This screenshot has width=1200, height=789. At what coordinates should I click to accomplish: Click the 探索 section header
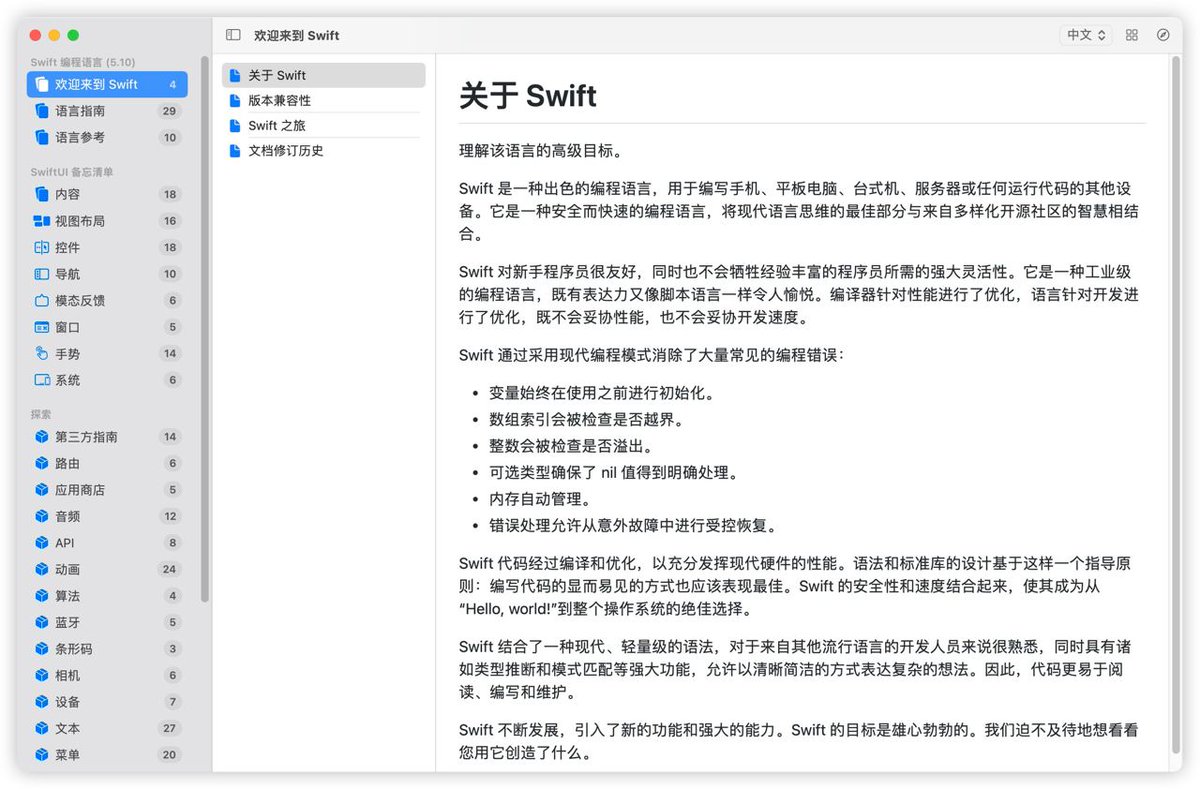pyautogui.click(x=41, y=414)
